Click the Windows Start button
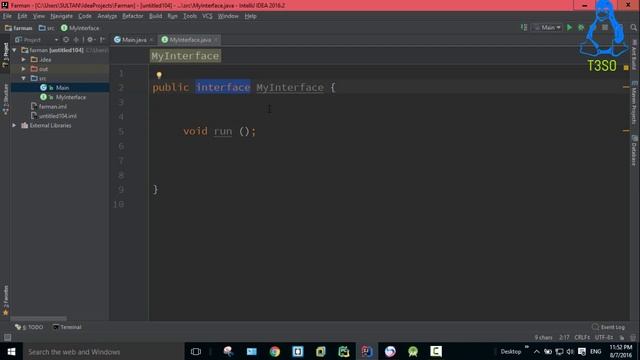The image size is (640, 360). (11, 351)
